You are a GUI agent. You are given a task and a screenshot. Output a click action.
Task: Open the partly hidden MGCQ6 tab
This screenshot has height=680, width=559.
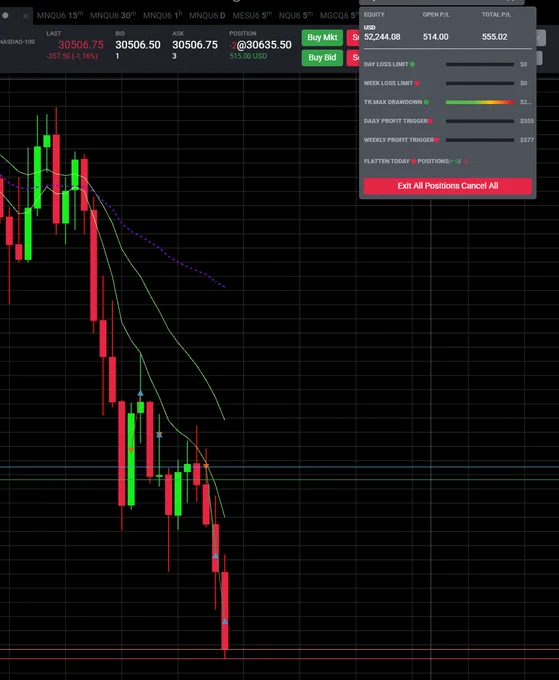point(339,15)
